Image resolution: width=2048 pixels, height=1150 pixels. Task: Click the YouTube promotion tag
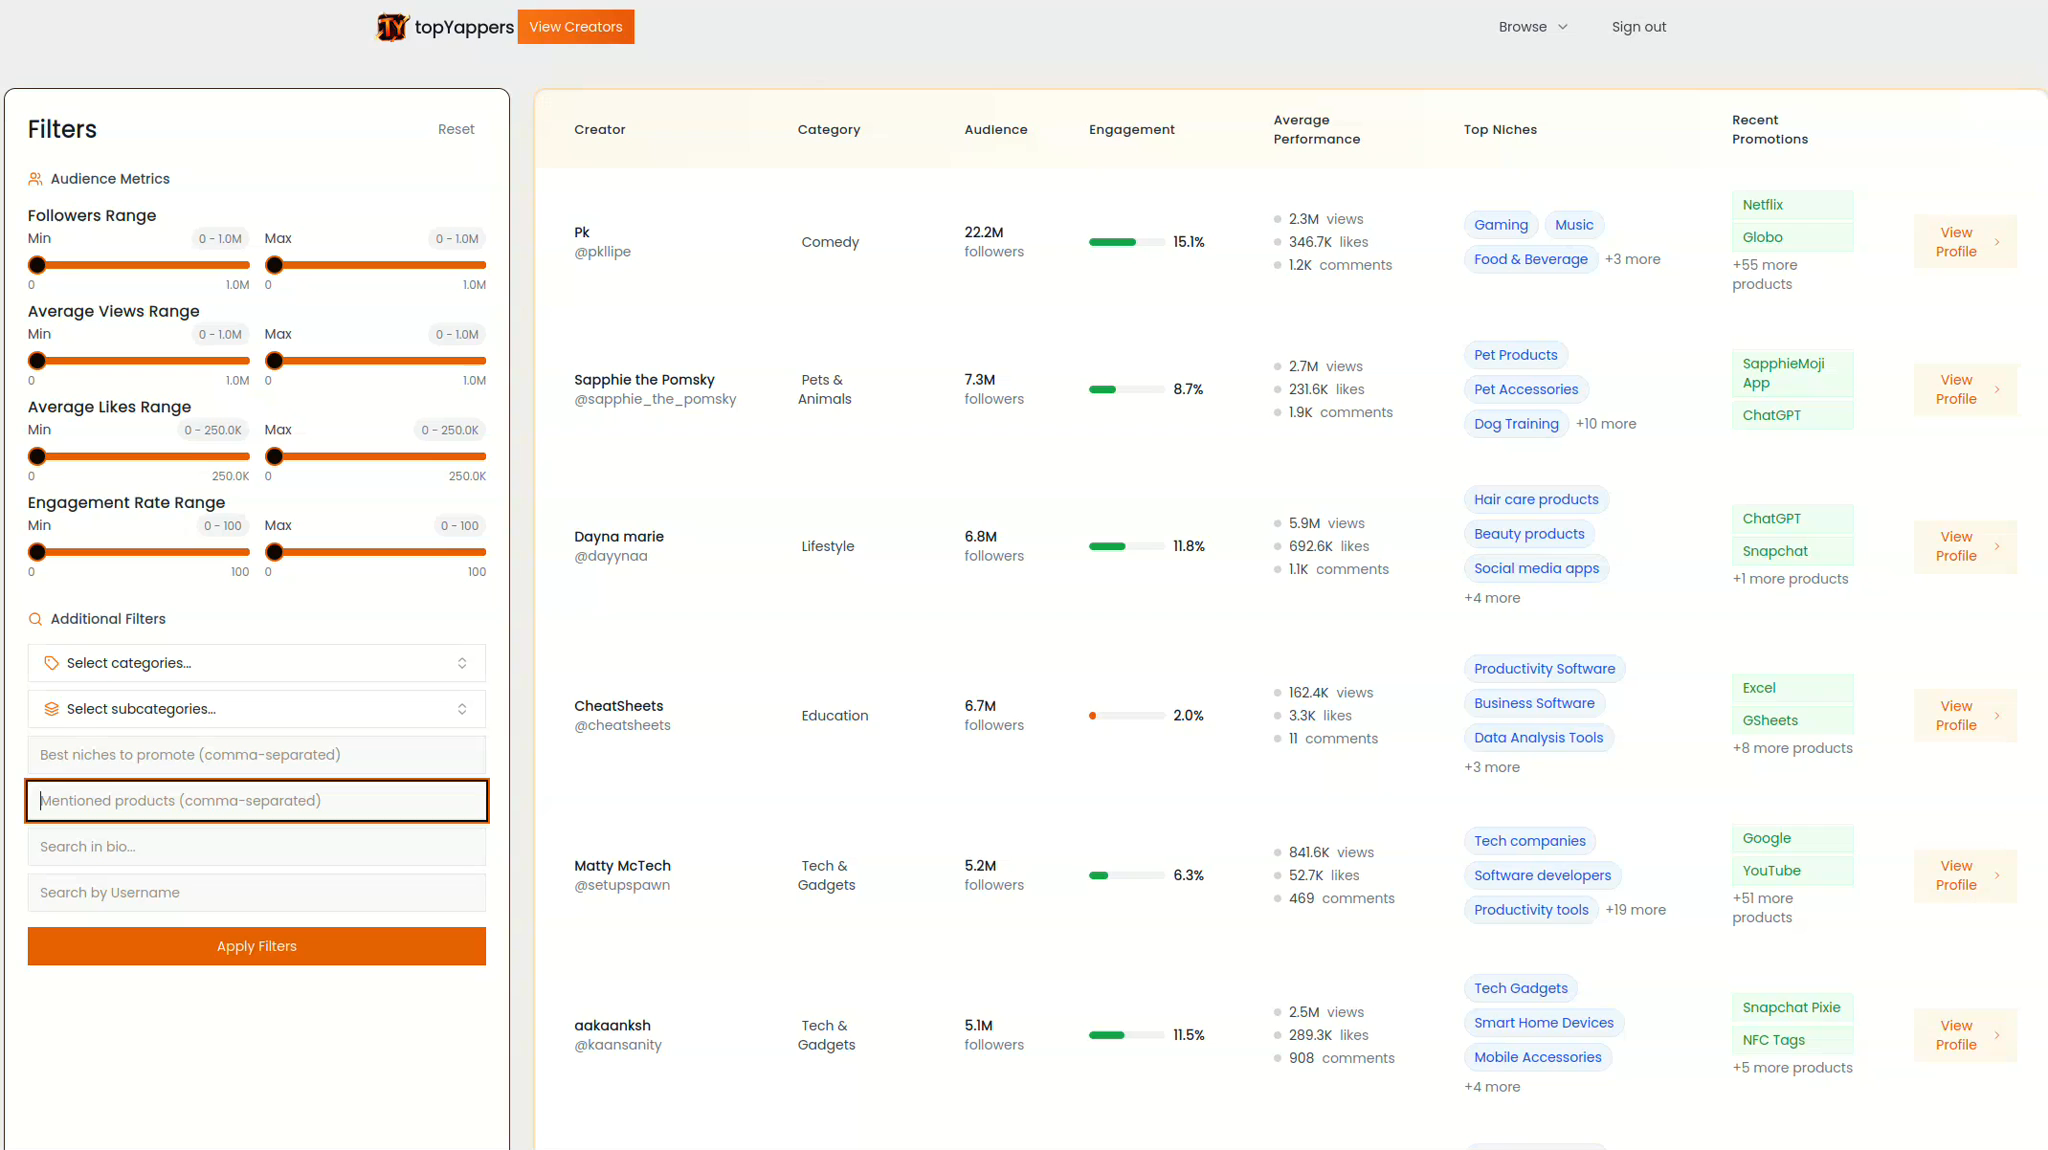click(1792, 871)
